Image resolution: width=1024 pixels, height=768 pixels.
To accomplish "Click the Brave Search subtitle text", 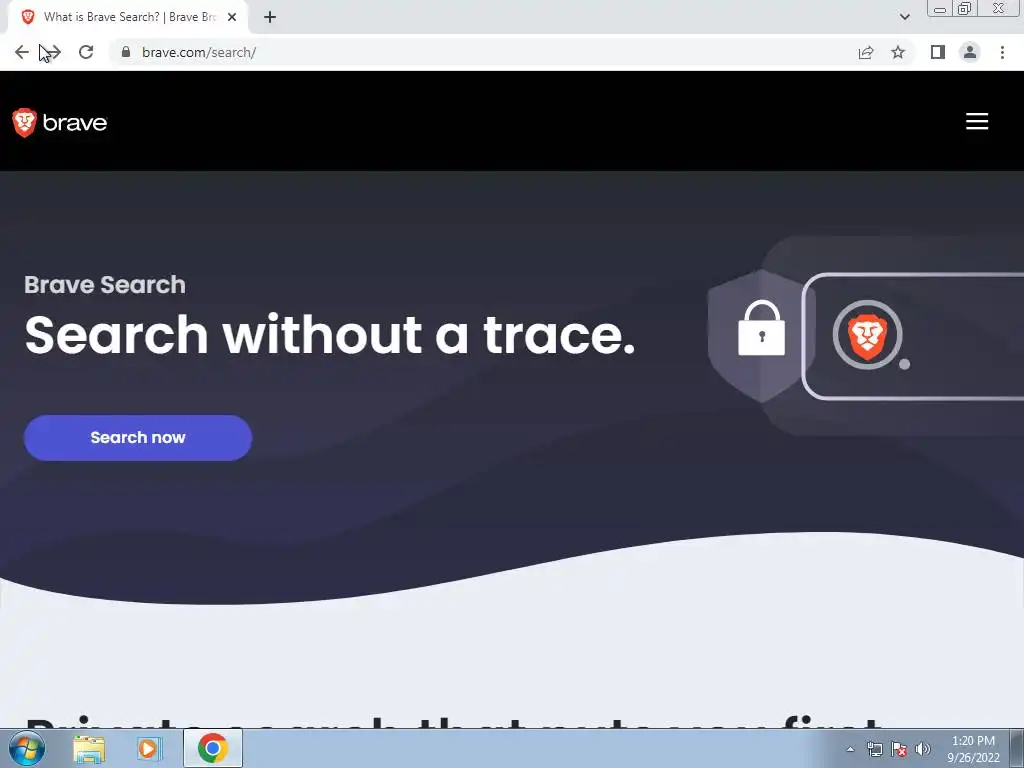I will coord(105,285).
